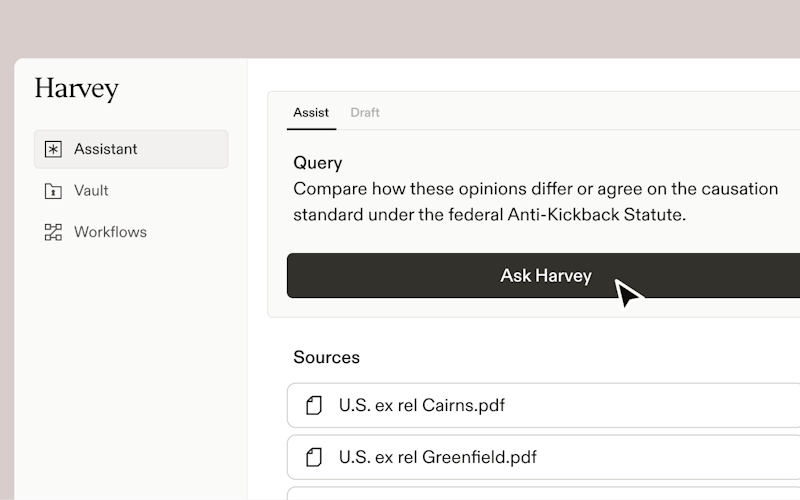Click the Harvey logo

click(76, 88)
